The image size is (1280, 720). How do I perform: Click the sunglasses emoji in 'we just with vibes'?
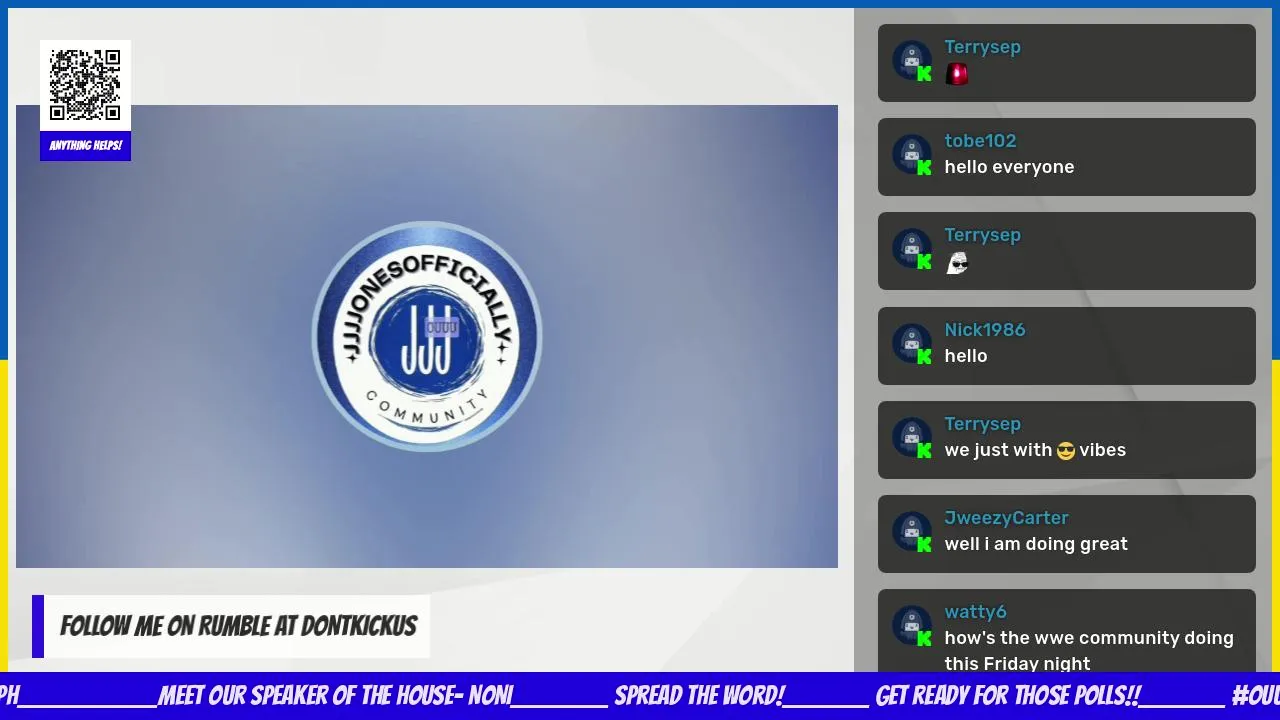coord(1065,451)
